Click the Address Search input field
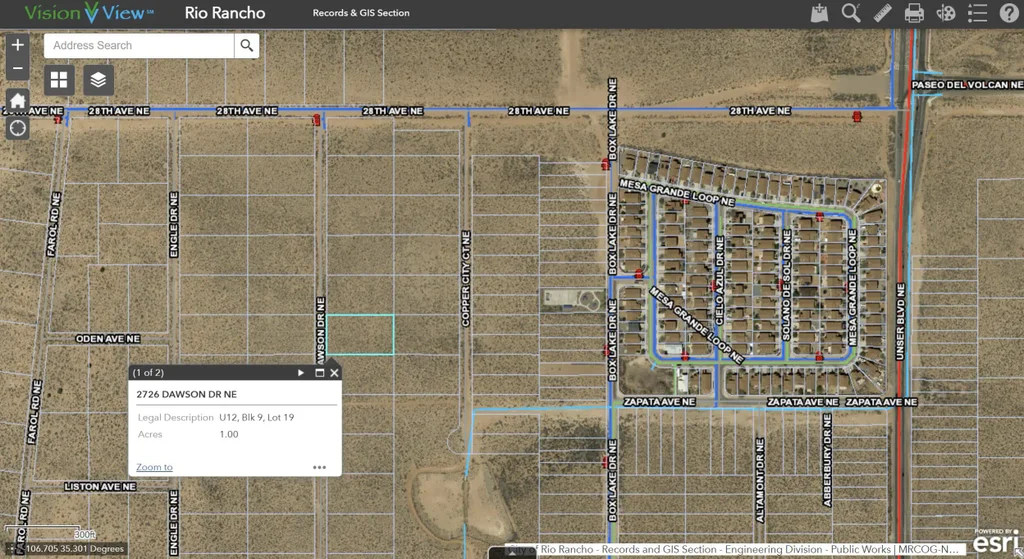 click(x=139, y=46)
